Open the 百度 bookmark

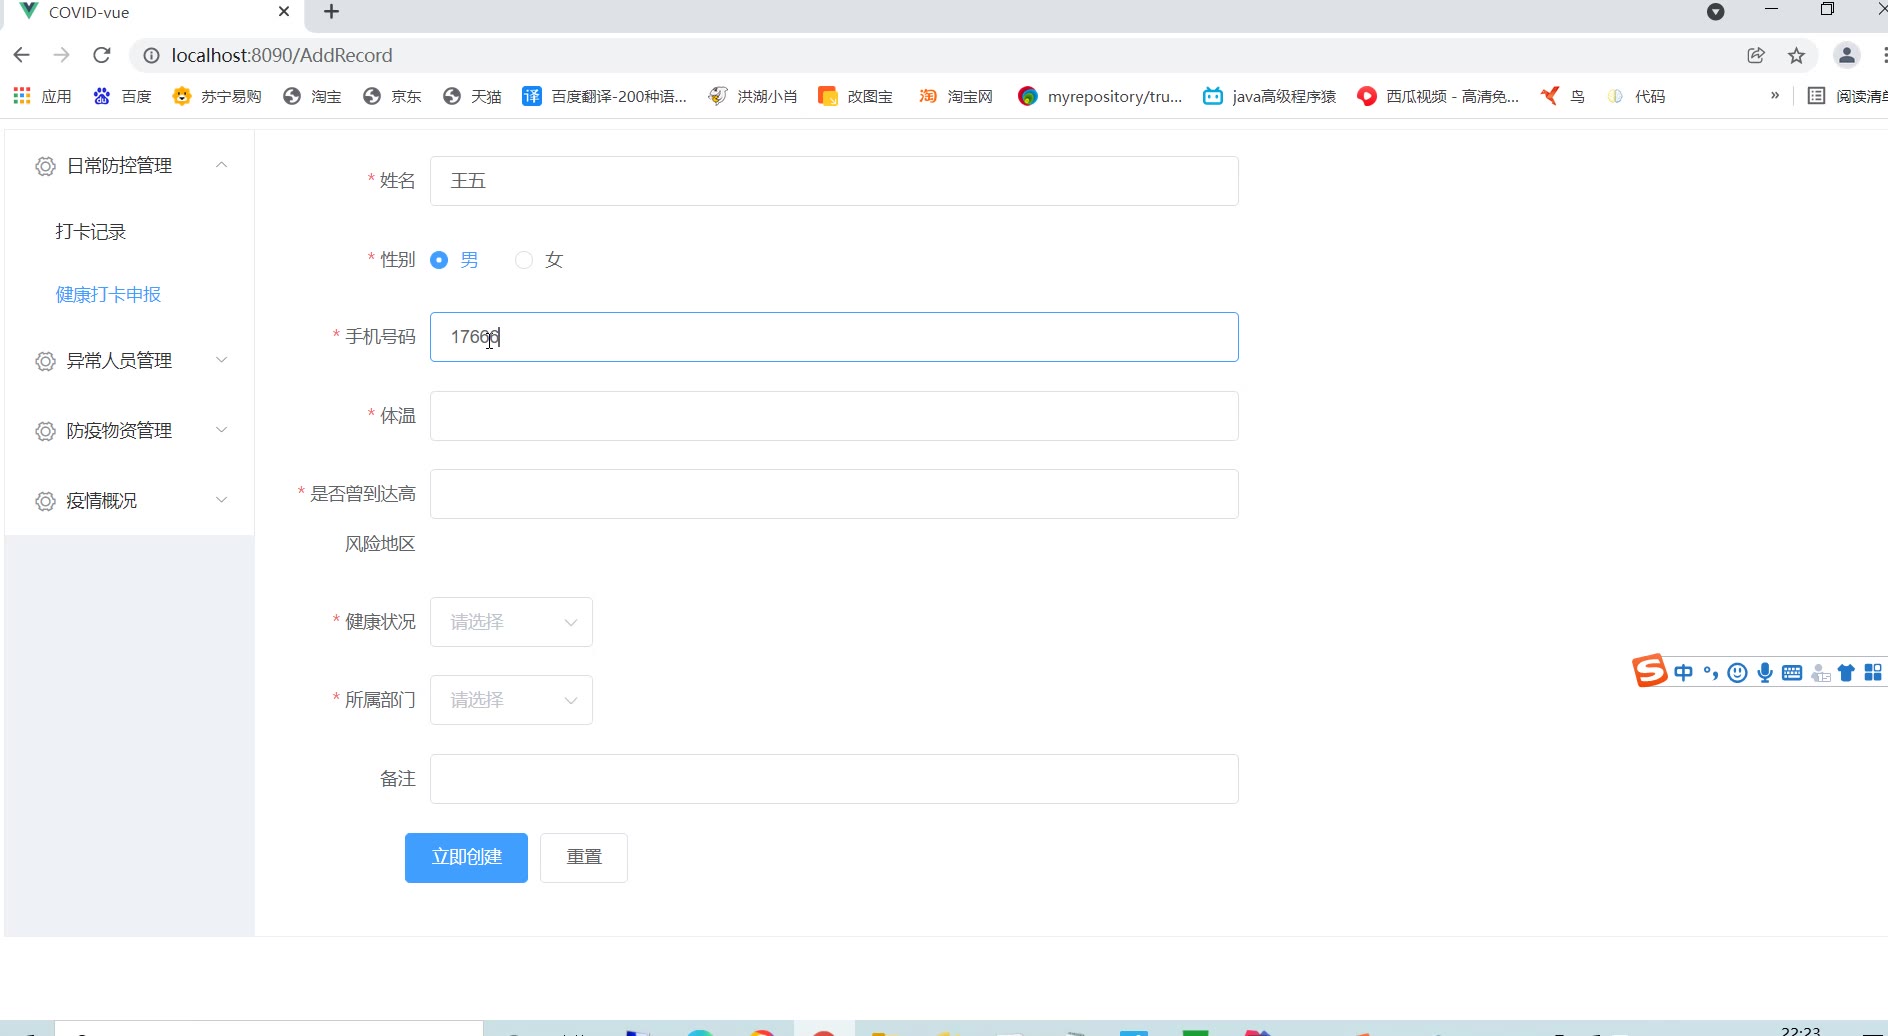pyautogui.click(x=122, y=96)
